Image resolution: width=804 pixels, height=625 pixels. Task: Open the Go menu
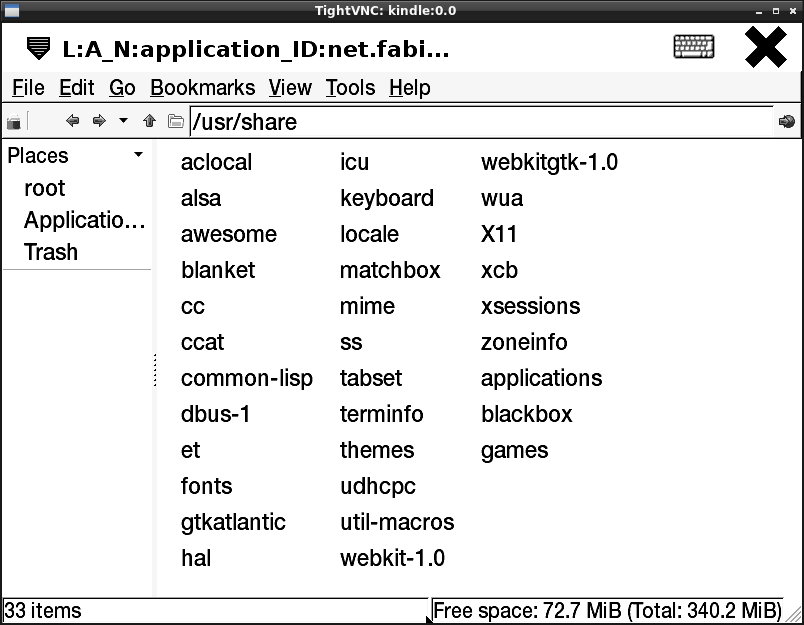pyautogui.click(x=122, y=88)
